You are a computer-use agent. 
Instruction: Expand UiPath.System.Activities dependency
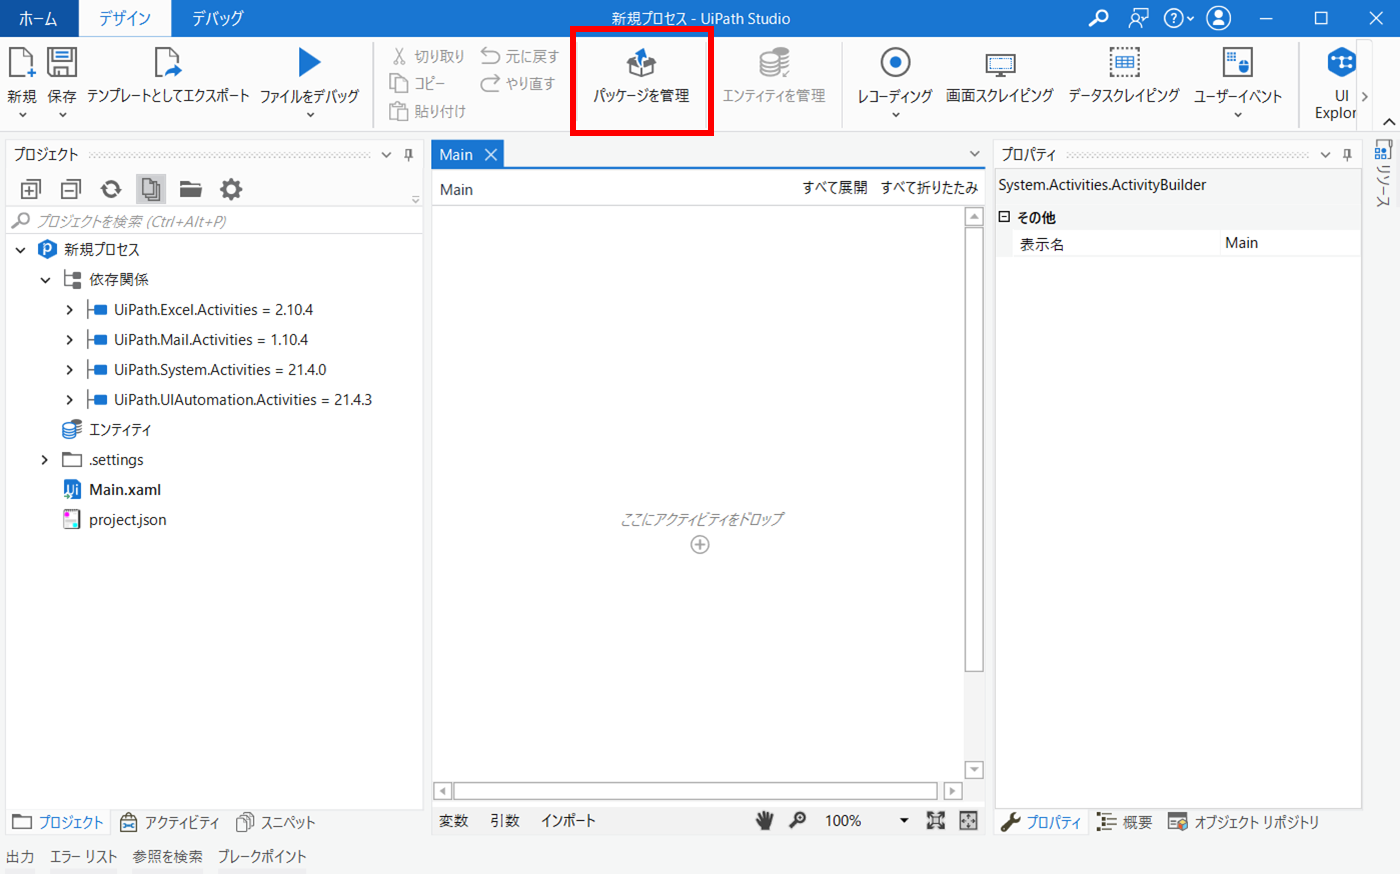[x=69, y=370]
